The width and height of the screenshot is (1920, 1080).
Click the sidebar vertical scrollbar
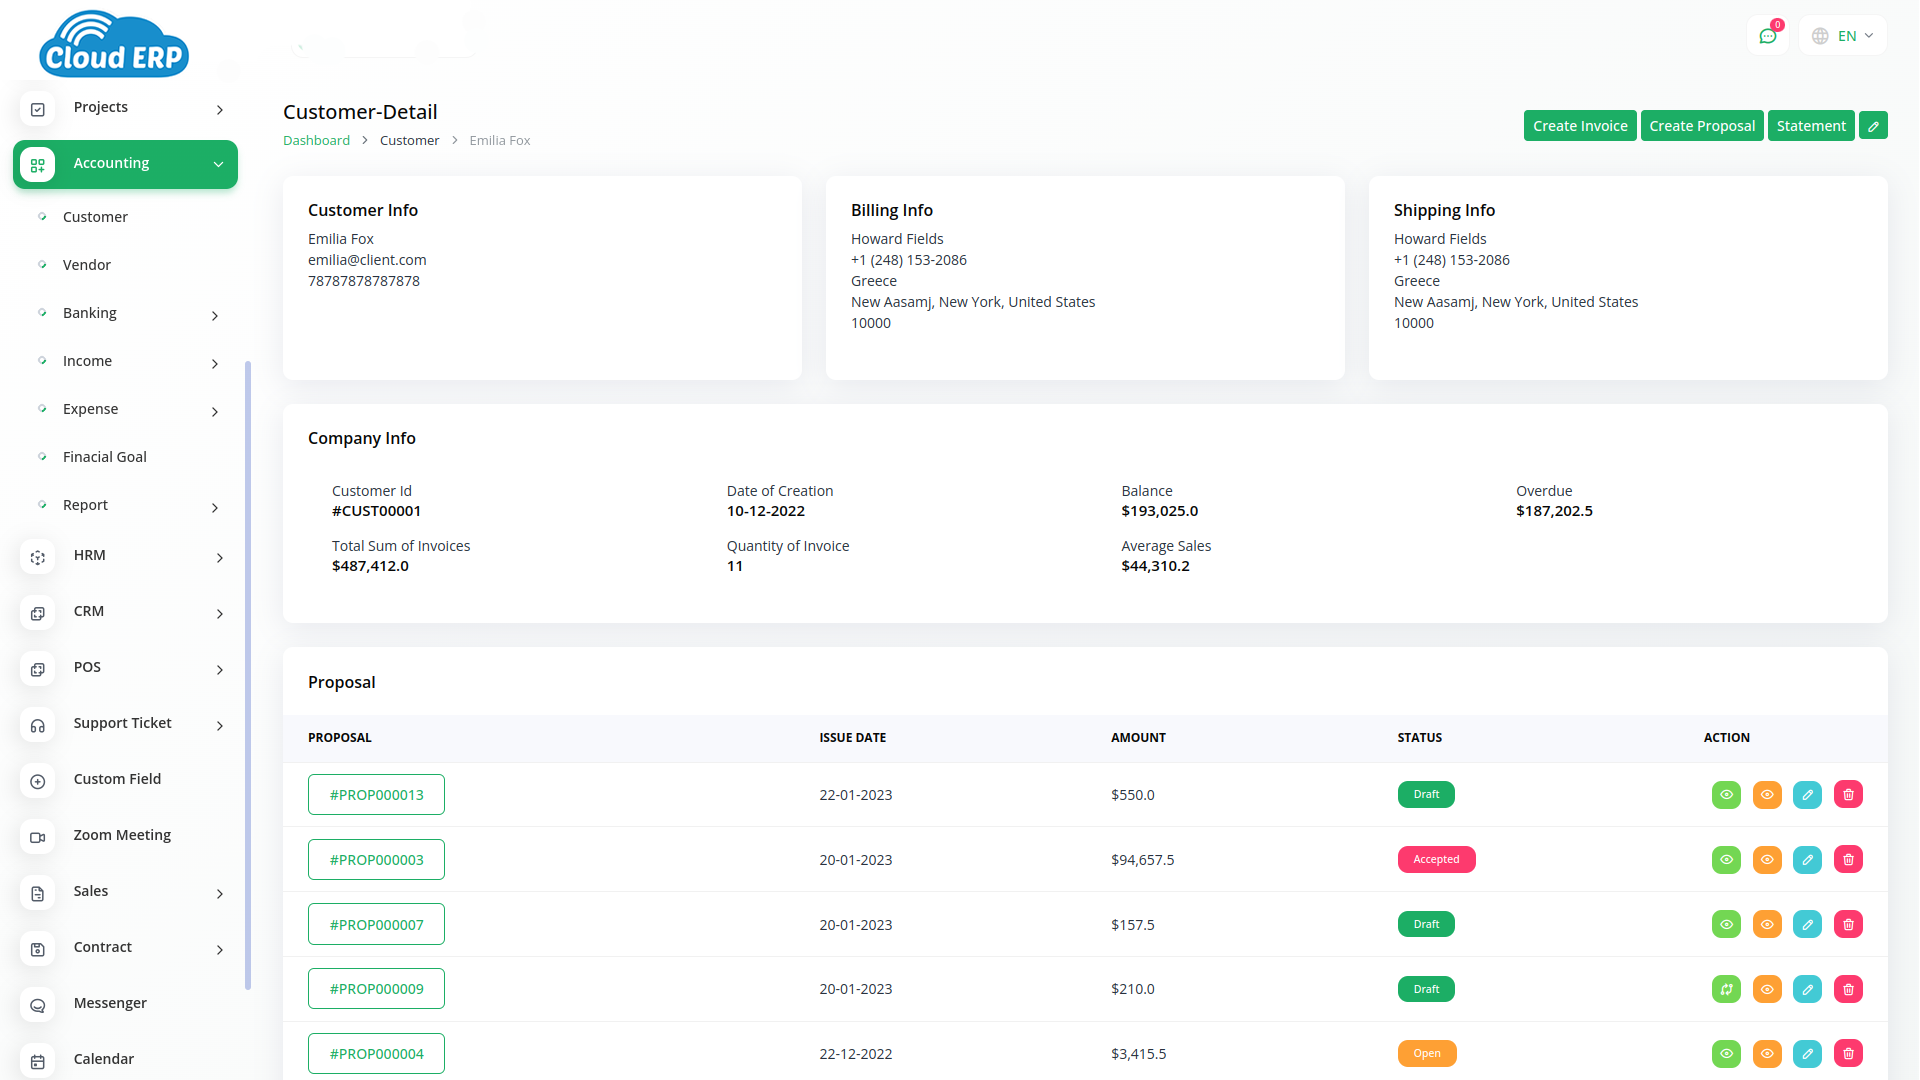tap(248, 675)
